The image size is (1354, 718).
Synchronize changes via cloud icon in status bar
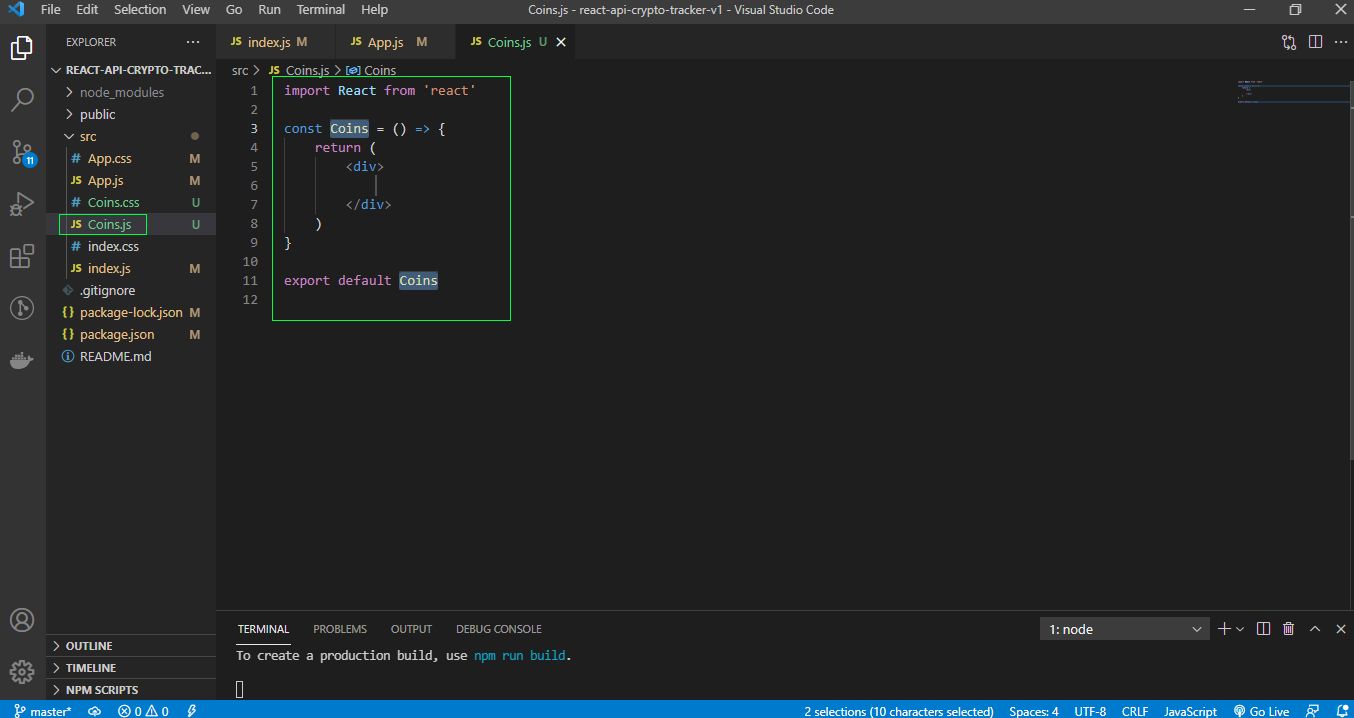(x=95, y=711)
